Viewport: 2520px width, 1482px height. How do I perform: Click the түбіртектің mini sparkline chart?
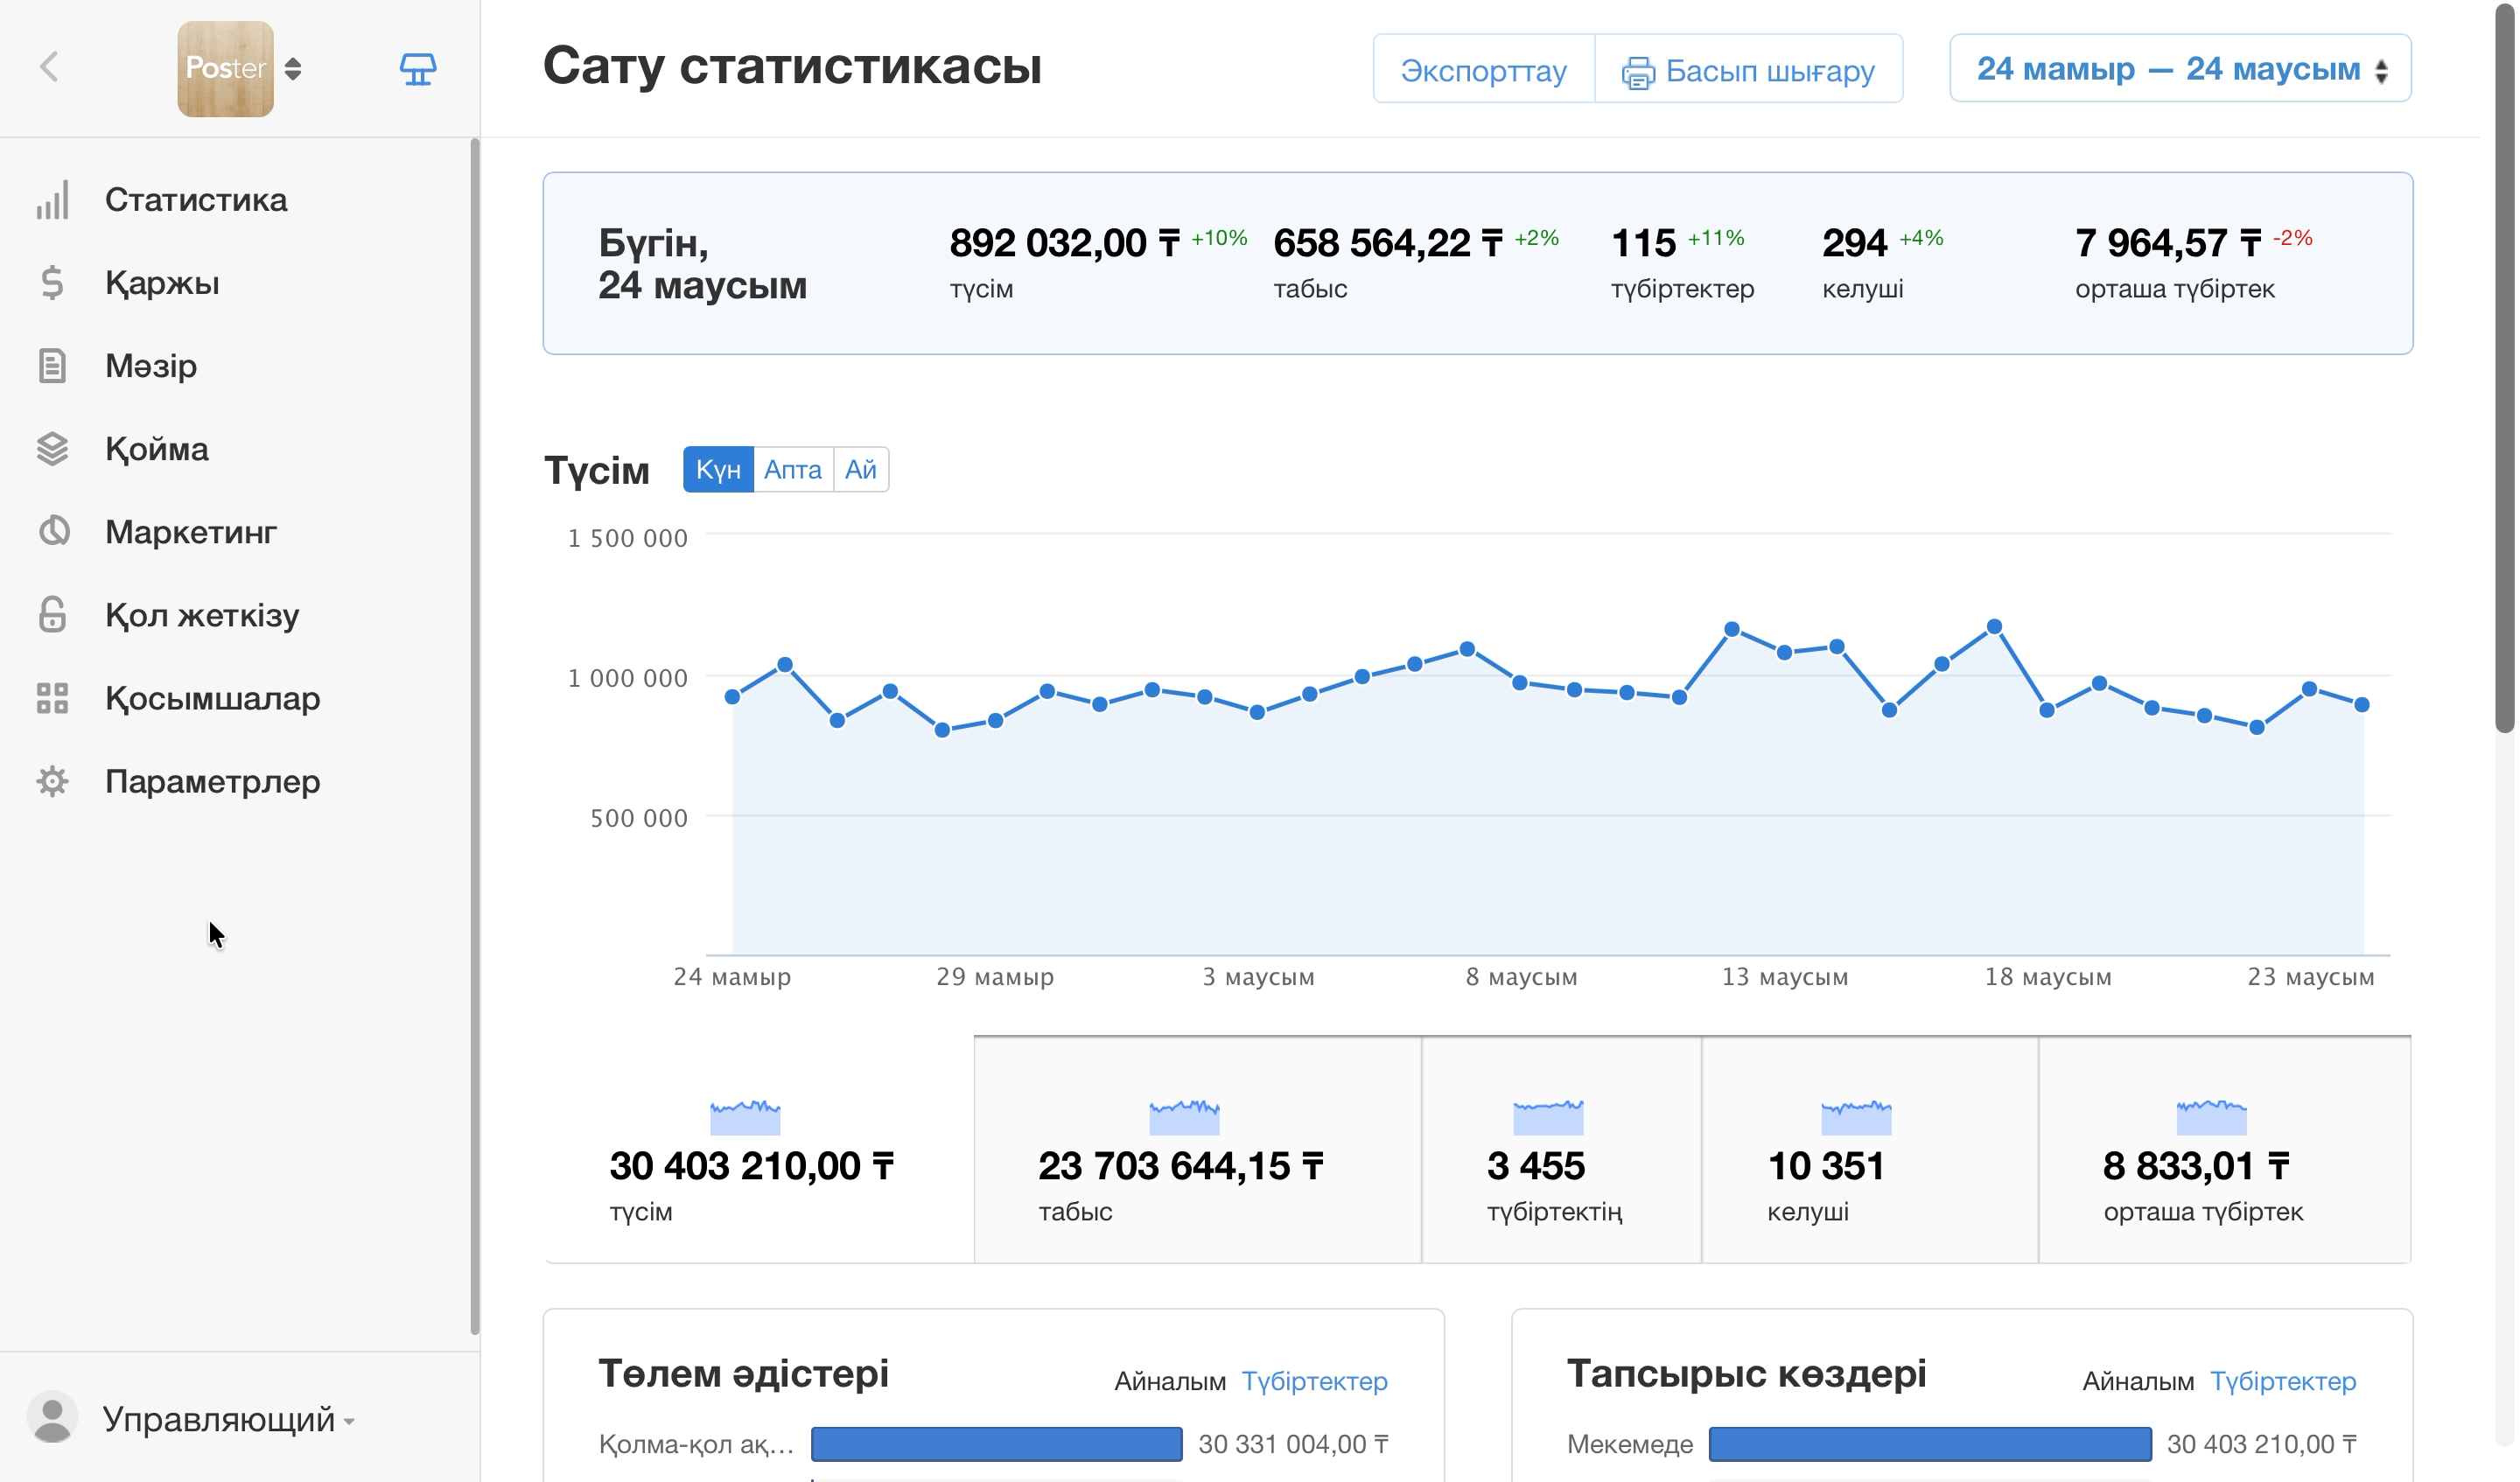click(1549, 1117)
